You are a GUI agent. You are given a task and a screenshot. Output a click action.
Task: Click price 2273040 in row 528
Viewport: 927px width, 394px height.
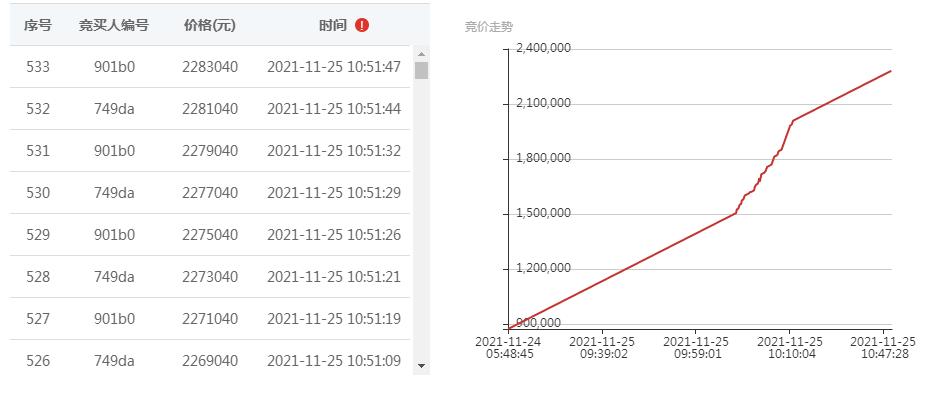click(210, 277)
